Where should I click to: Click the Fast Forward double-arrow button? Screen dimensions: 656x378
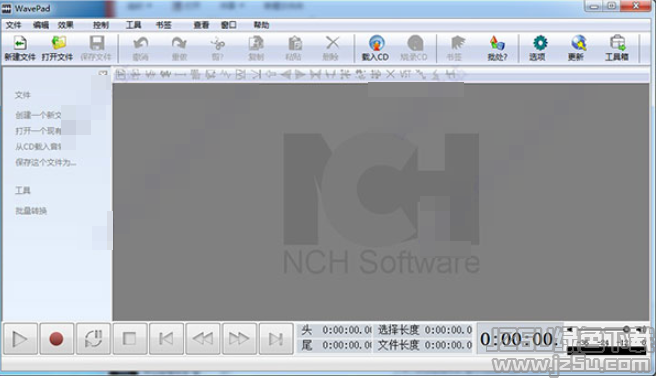pyautogui.click(x=239, y=339)
